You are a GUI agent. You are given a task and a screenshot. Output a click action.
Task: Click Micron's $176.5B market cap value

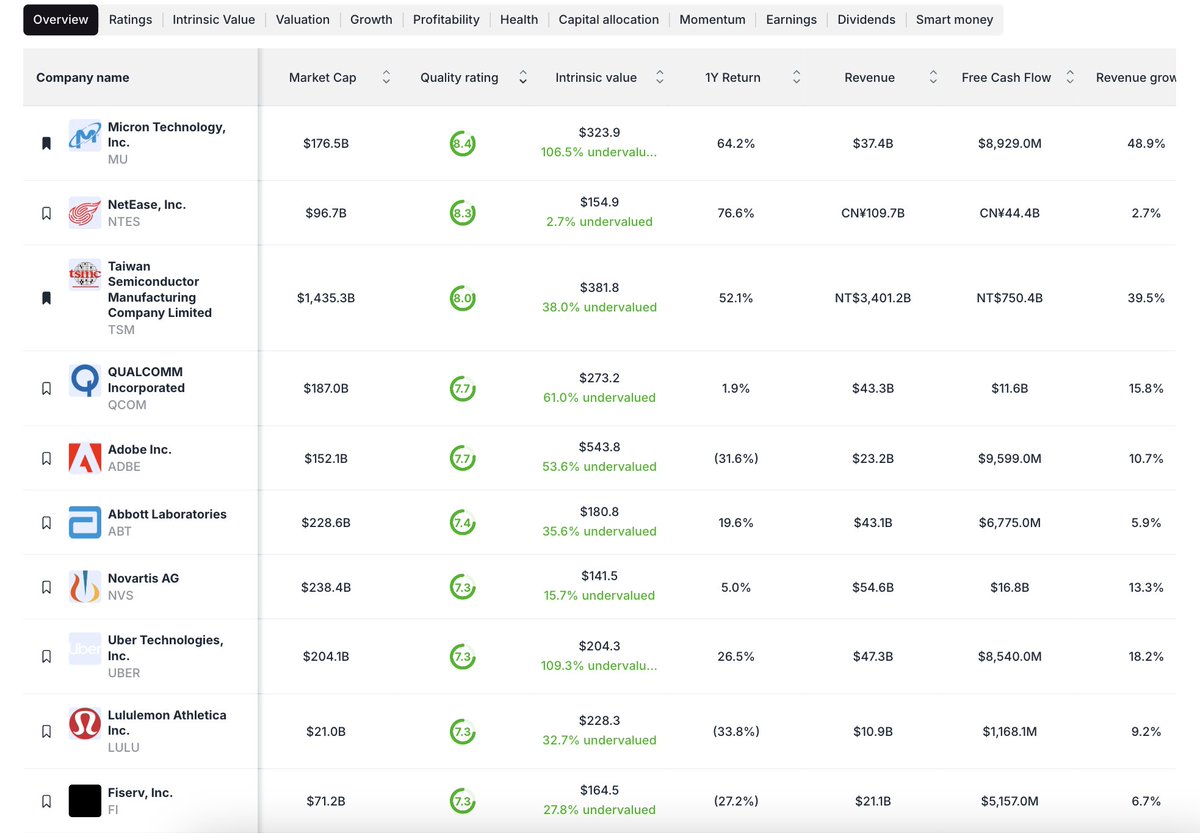click(x=326, y=143)
